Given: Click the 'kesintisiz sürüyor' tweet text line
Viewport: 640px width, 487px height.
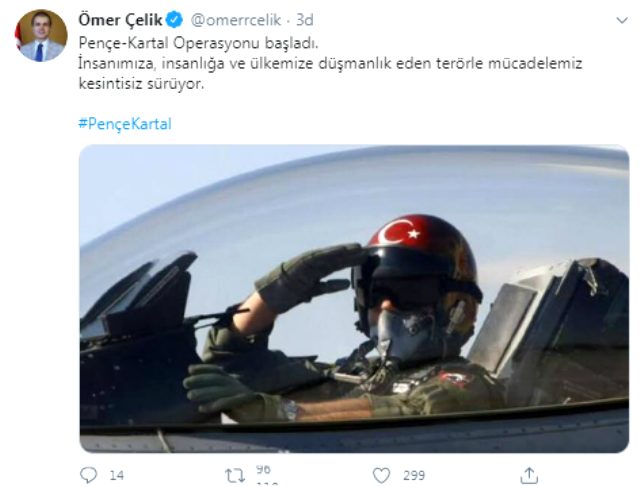Looking at the screenshot, I should tap(141, 84).
